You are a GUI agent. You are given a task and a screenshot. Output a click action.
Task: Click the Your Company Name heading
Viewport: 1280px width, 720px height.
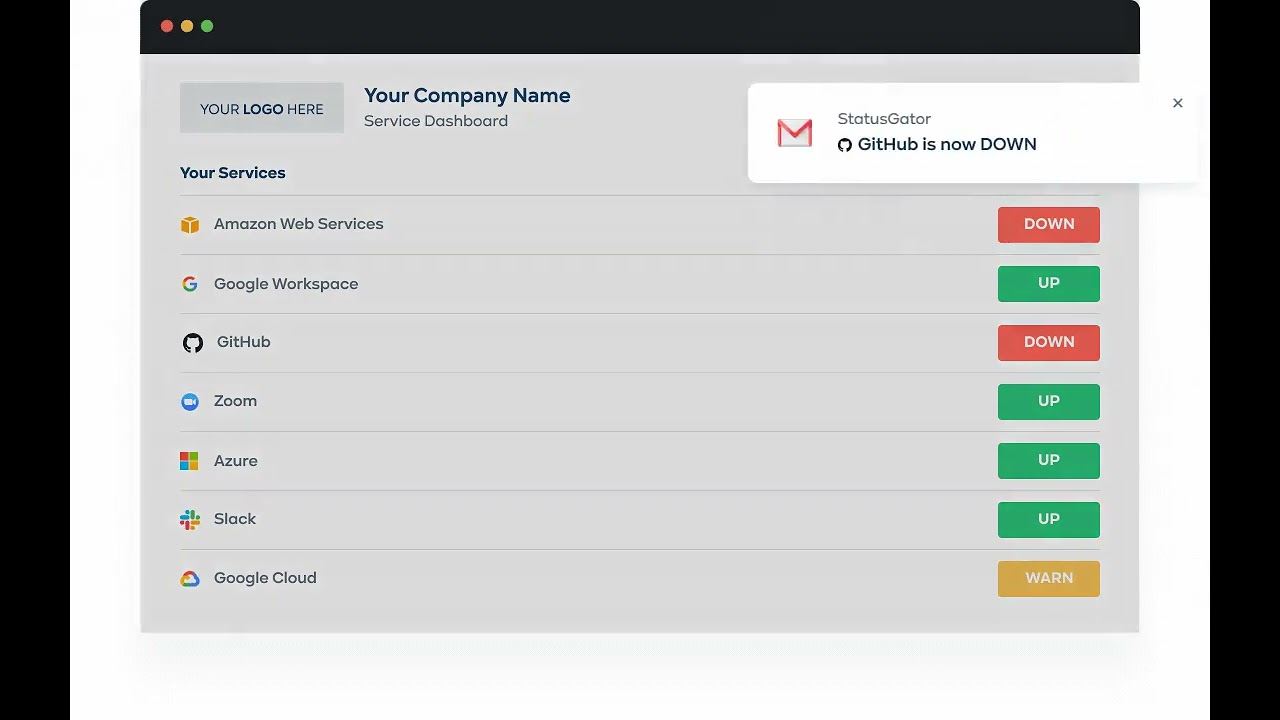(467, 96)
